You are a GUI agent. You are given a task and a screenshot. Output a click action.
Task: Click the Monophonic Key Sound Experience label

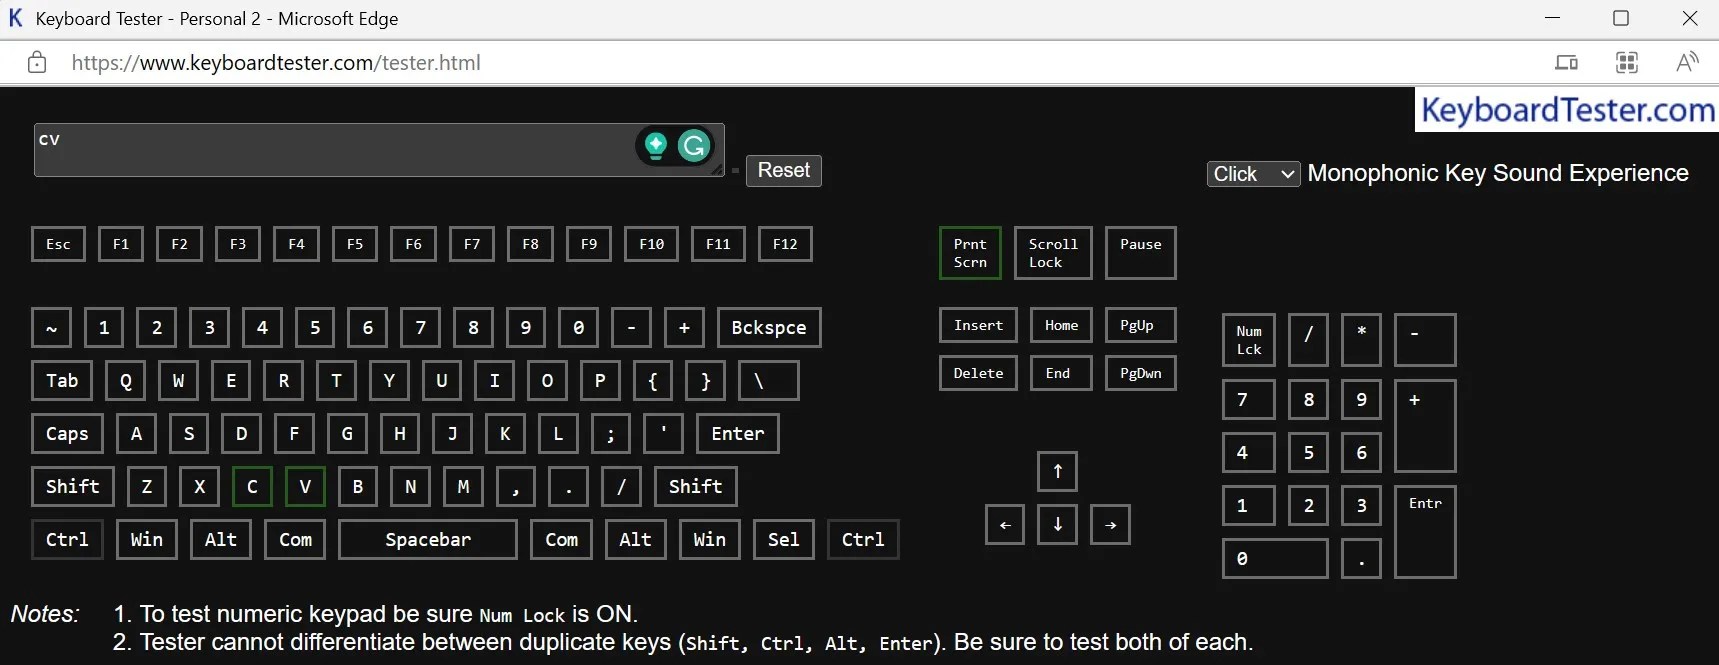[x=1498, y=173]
